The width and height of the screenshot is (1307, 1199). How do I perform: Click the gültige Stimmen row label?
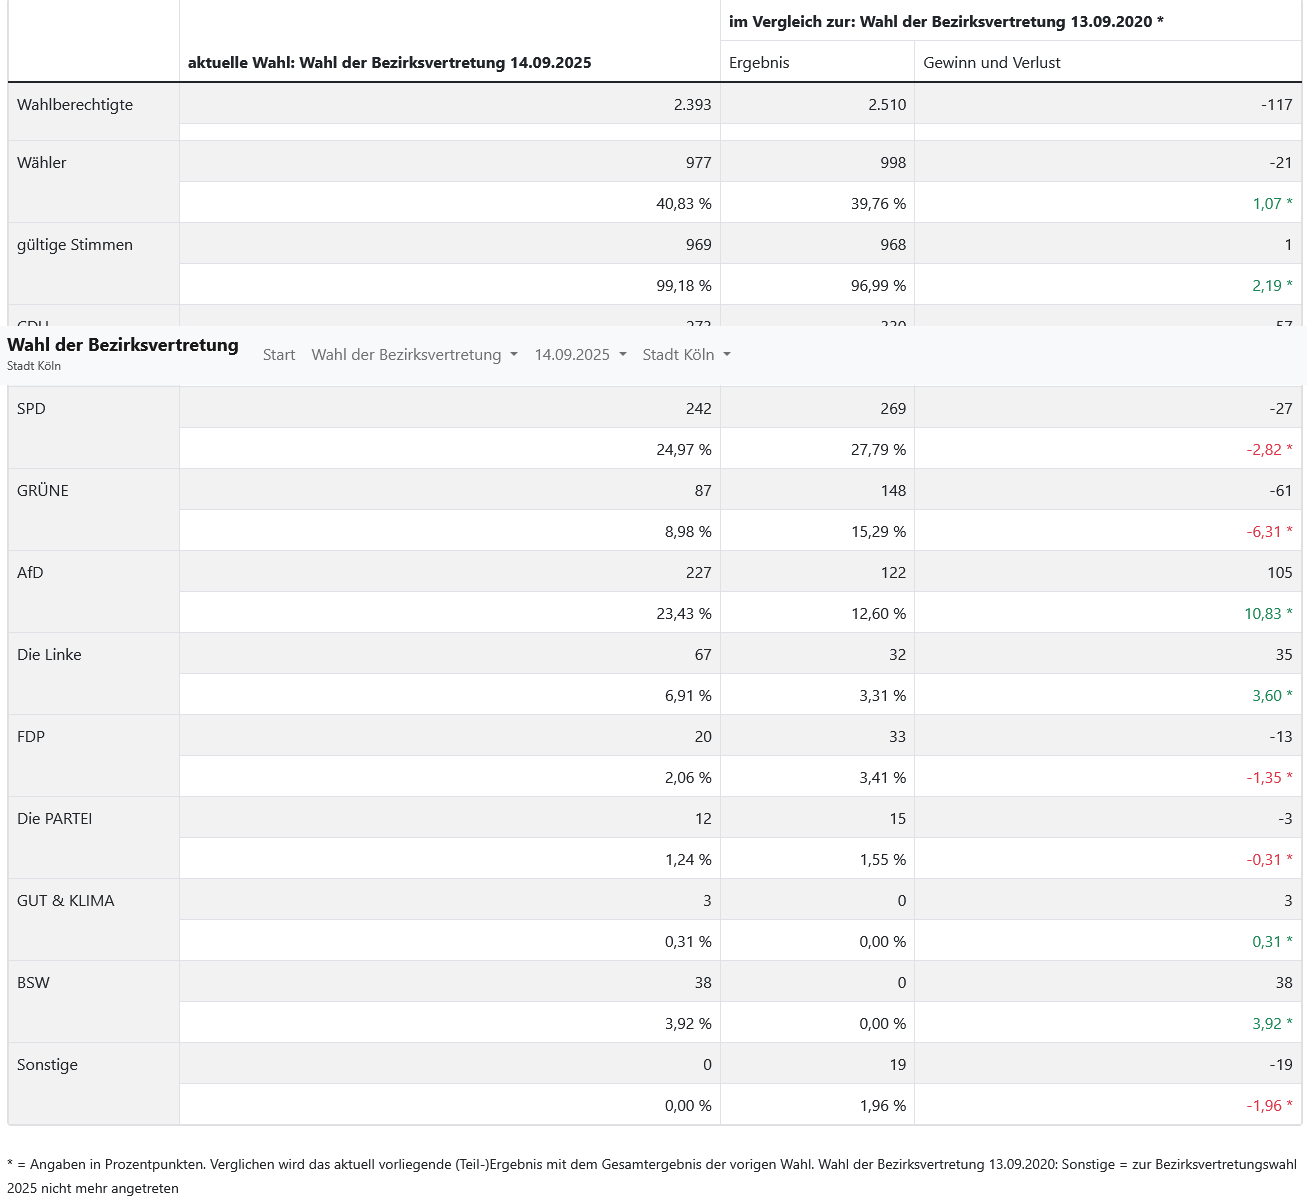tap(75, 245)
